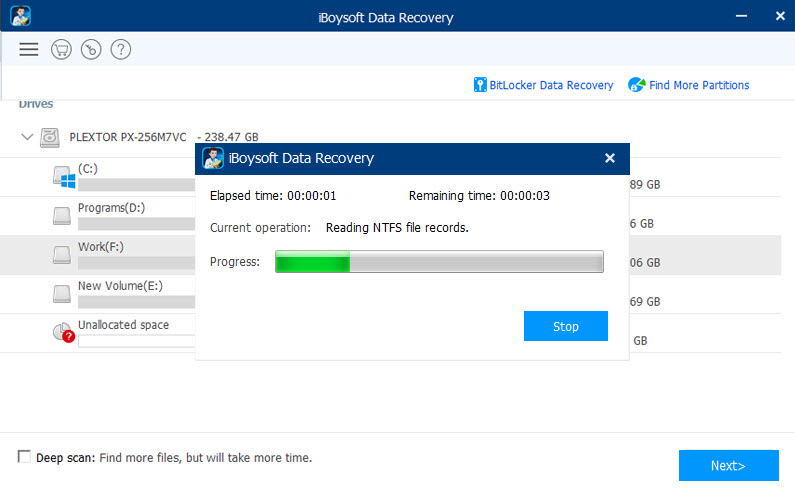Screen dimensions: 795x498
Task: Open the hamburger menu
Action: [x=29, y=49]
